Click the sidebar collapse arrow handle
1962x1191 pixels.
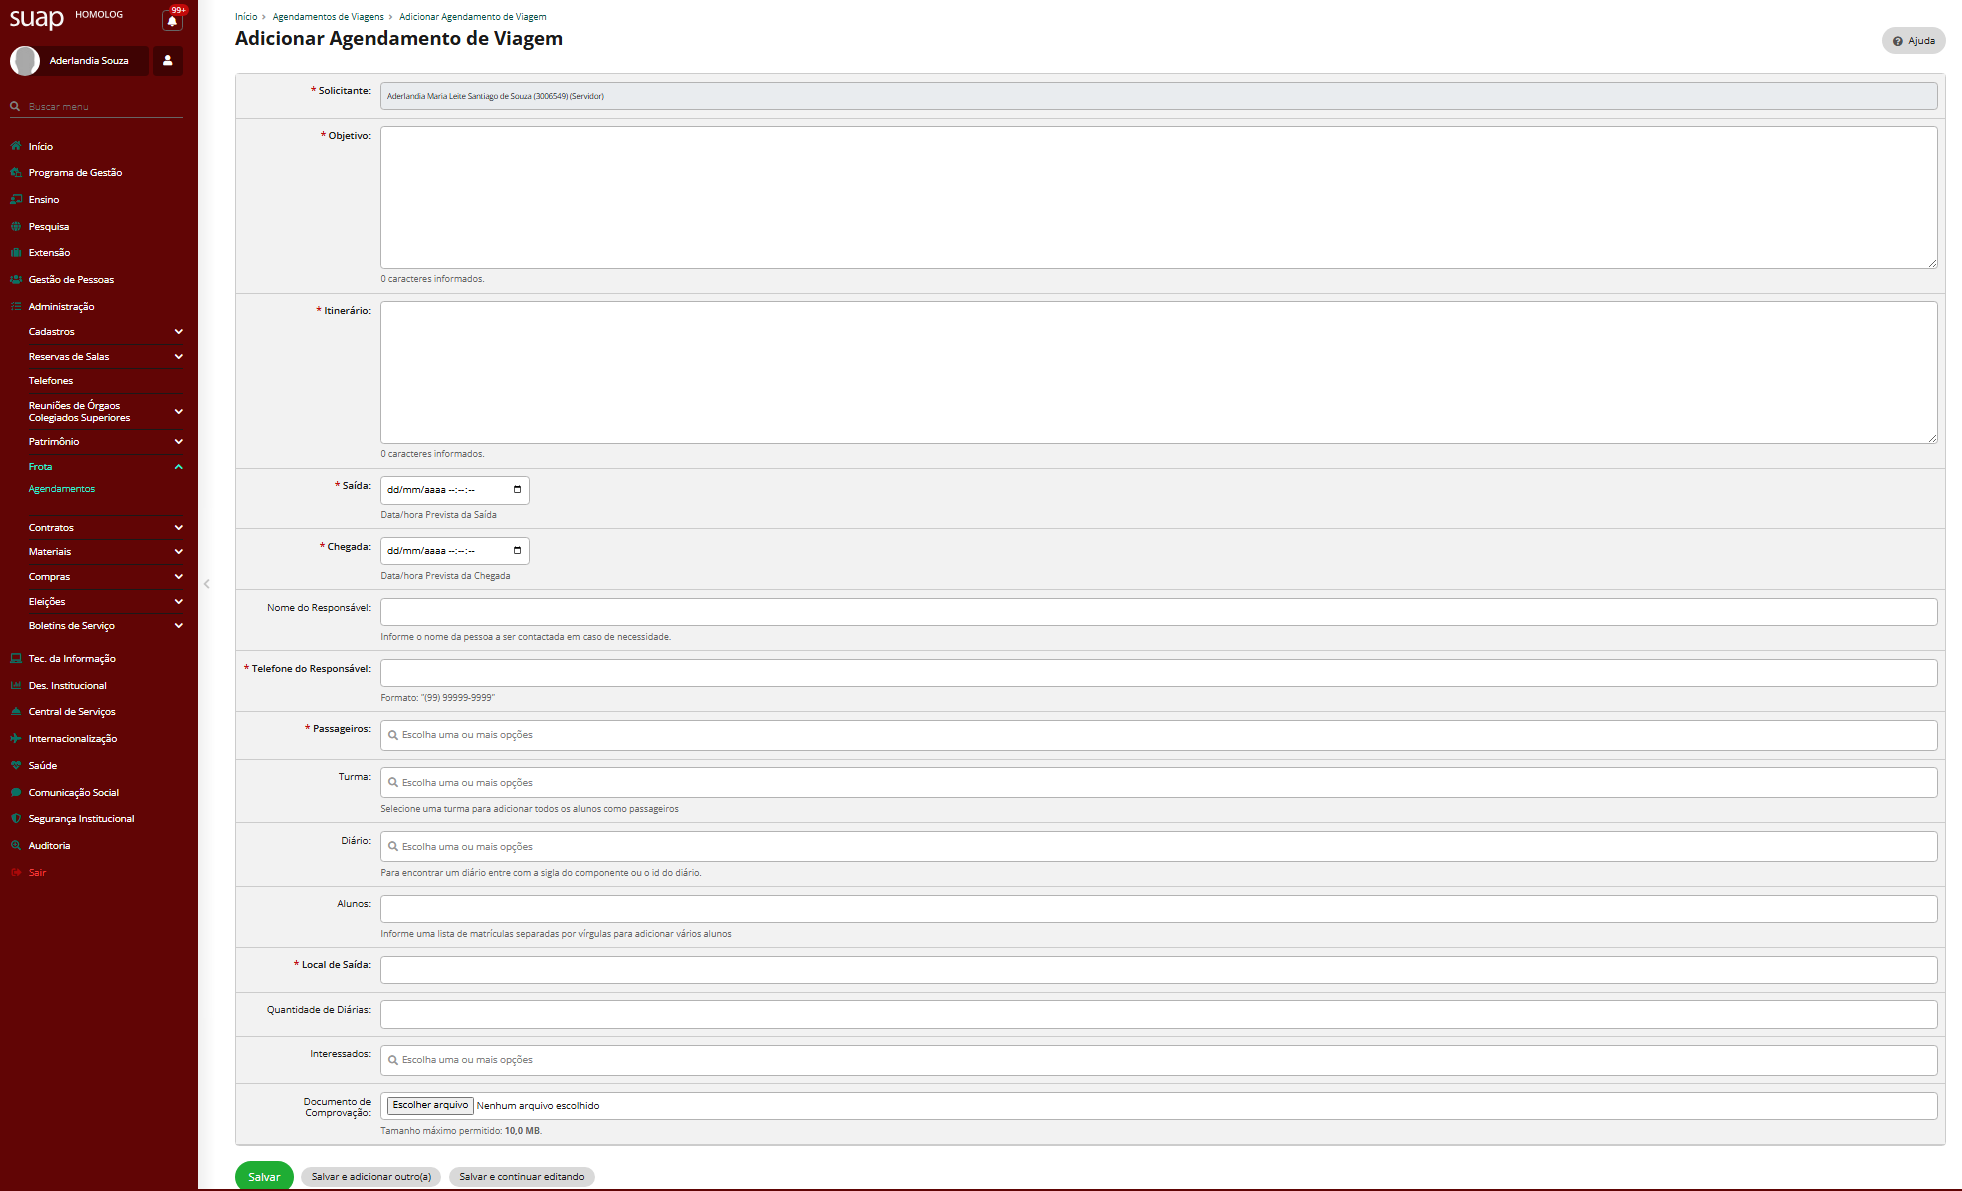click(x=206, y=584)
